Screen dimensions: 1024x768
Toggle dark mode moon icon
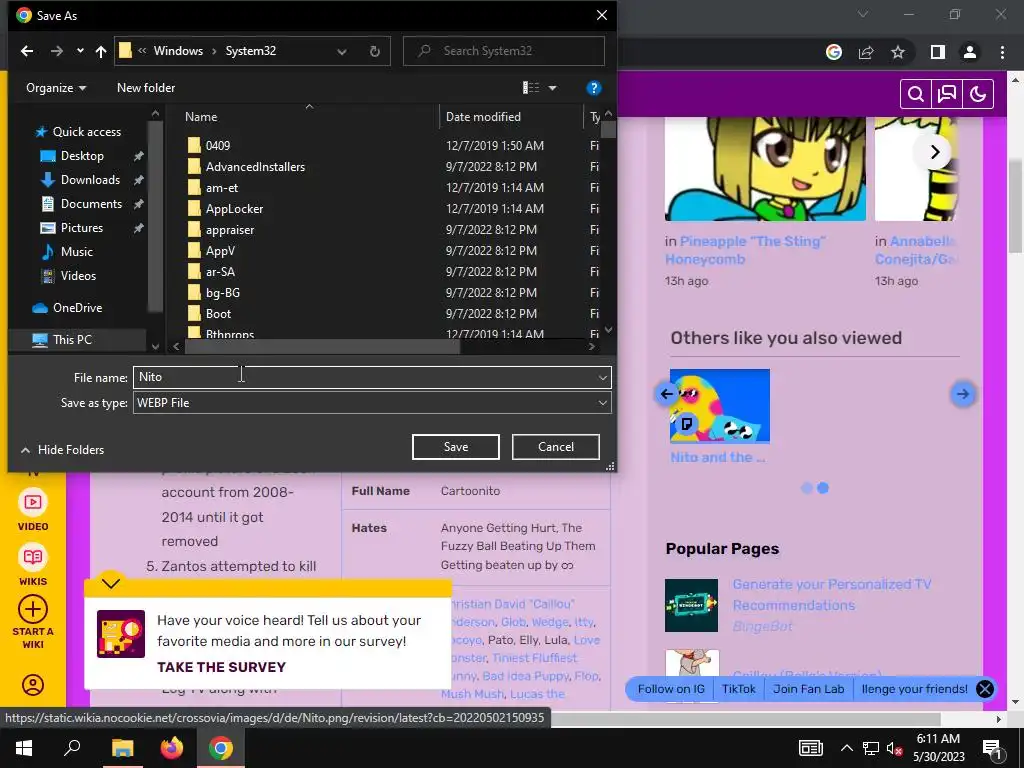point(978,95)
